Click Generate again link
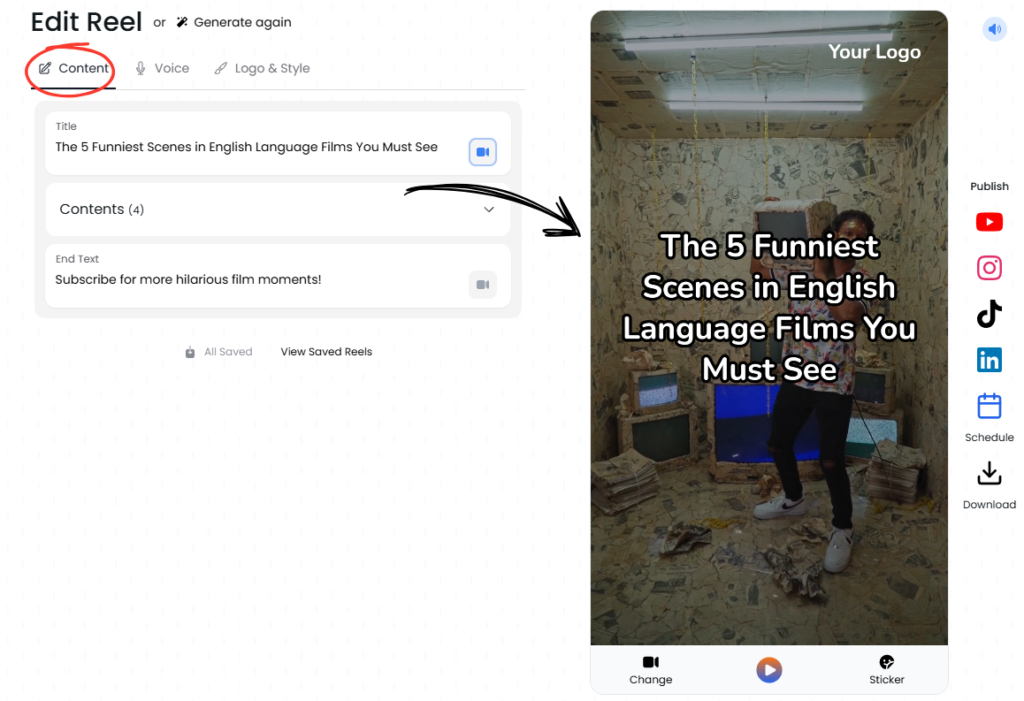 click(242, 22)
